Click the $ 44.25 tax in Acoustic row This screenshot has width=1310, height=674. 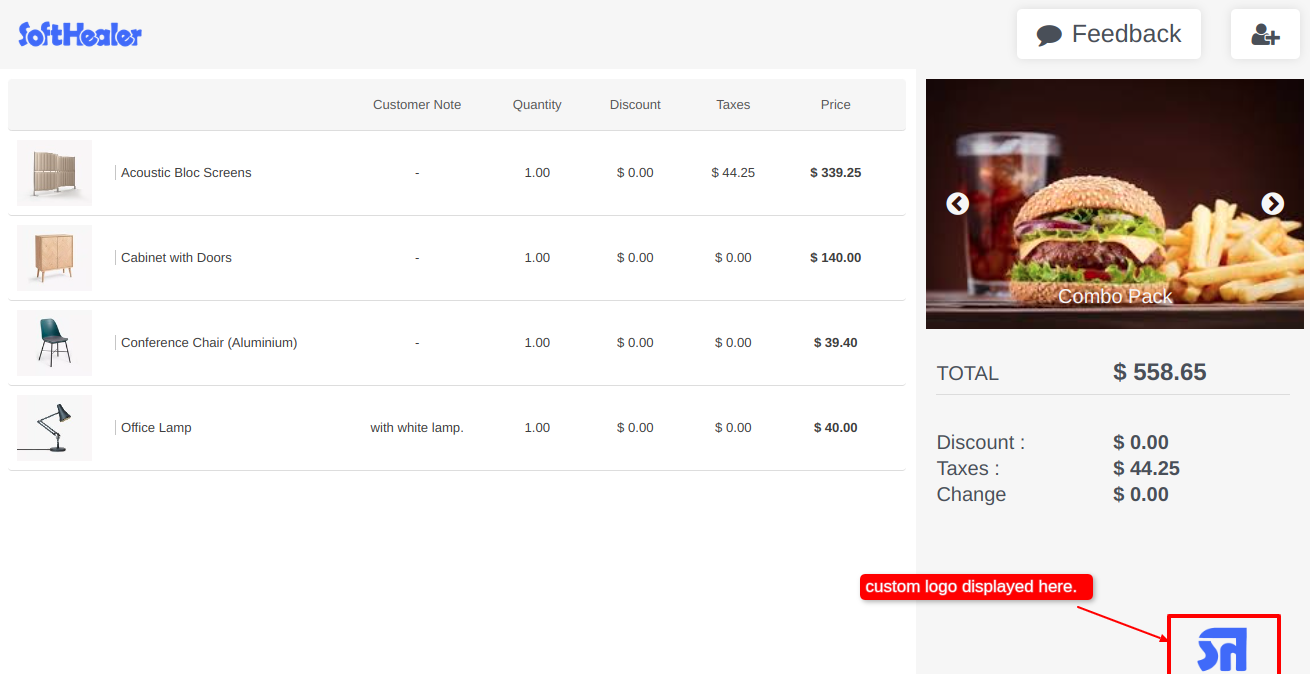pyautogui.click(x=733, y=173)
